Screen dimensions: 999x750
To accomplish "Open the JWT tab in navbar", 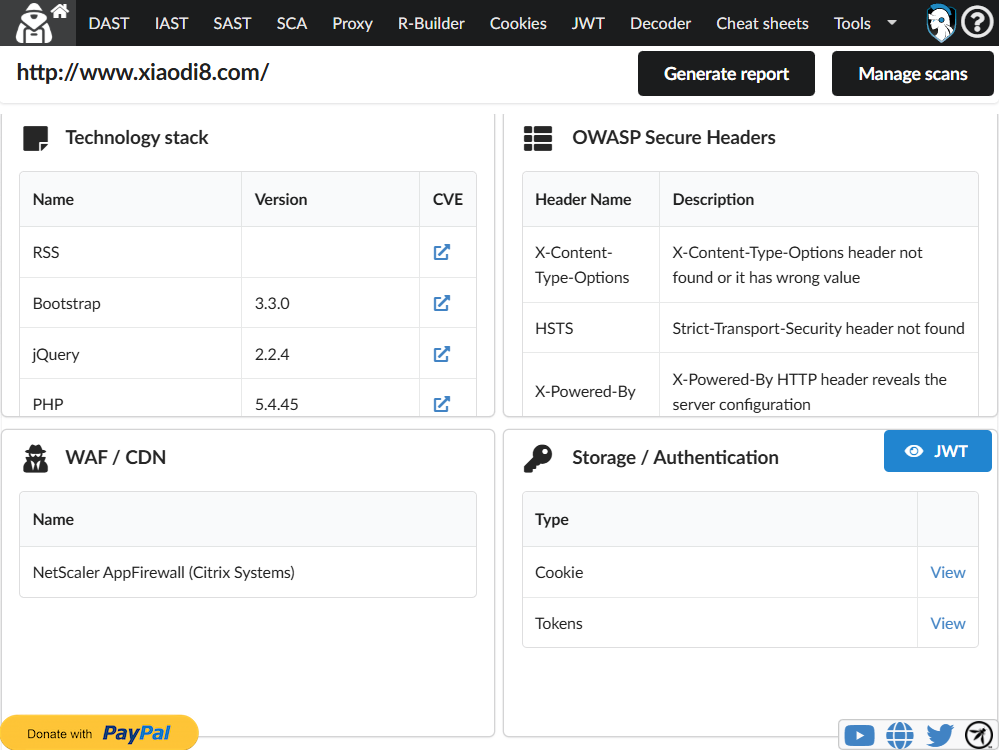I will (588, 24).
